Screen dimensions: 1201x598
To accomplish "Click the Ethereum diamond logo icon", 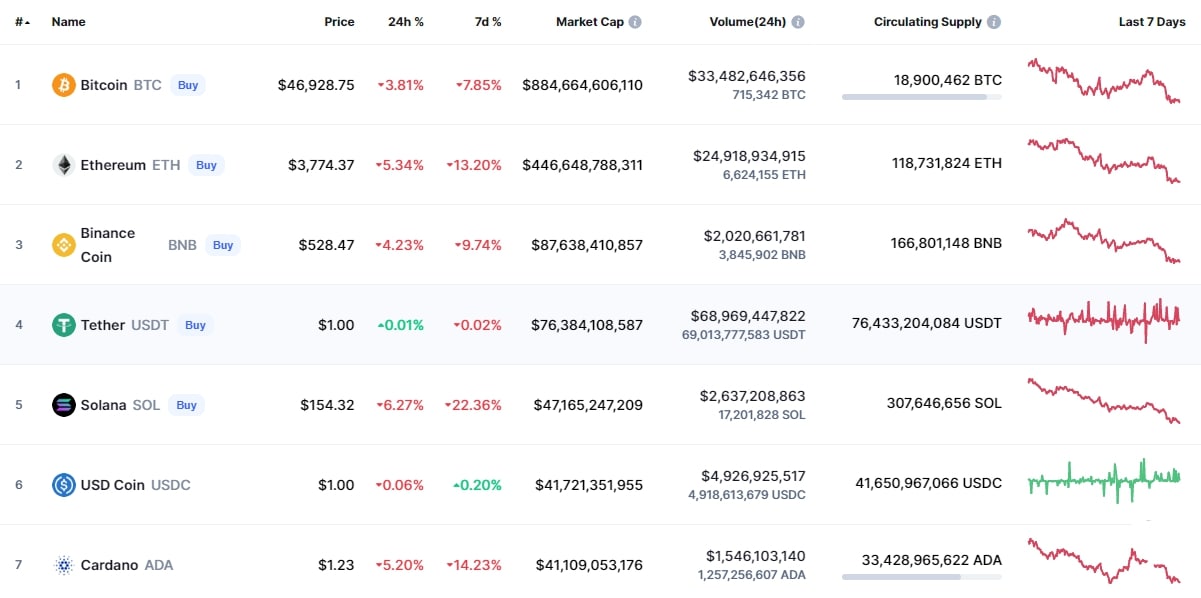I will [64, 165].
